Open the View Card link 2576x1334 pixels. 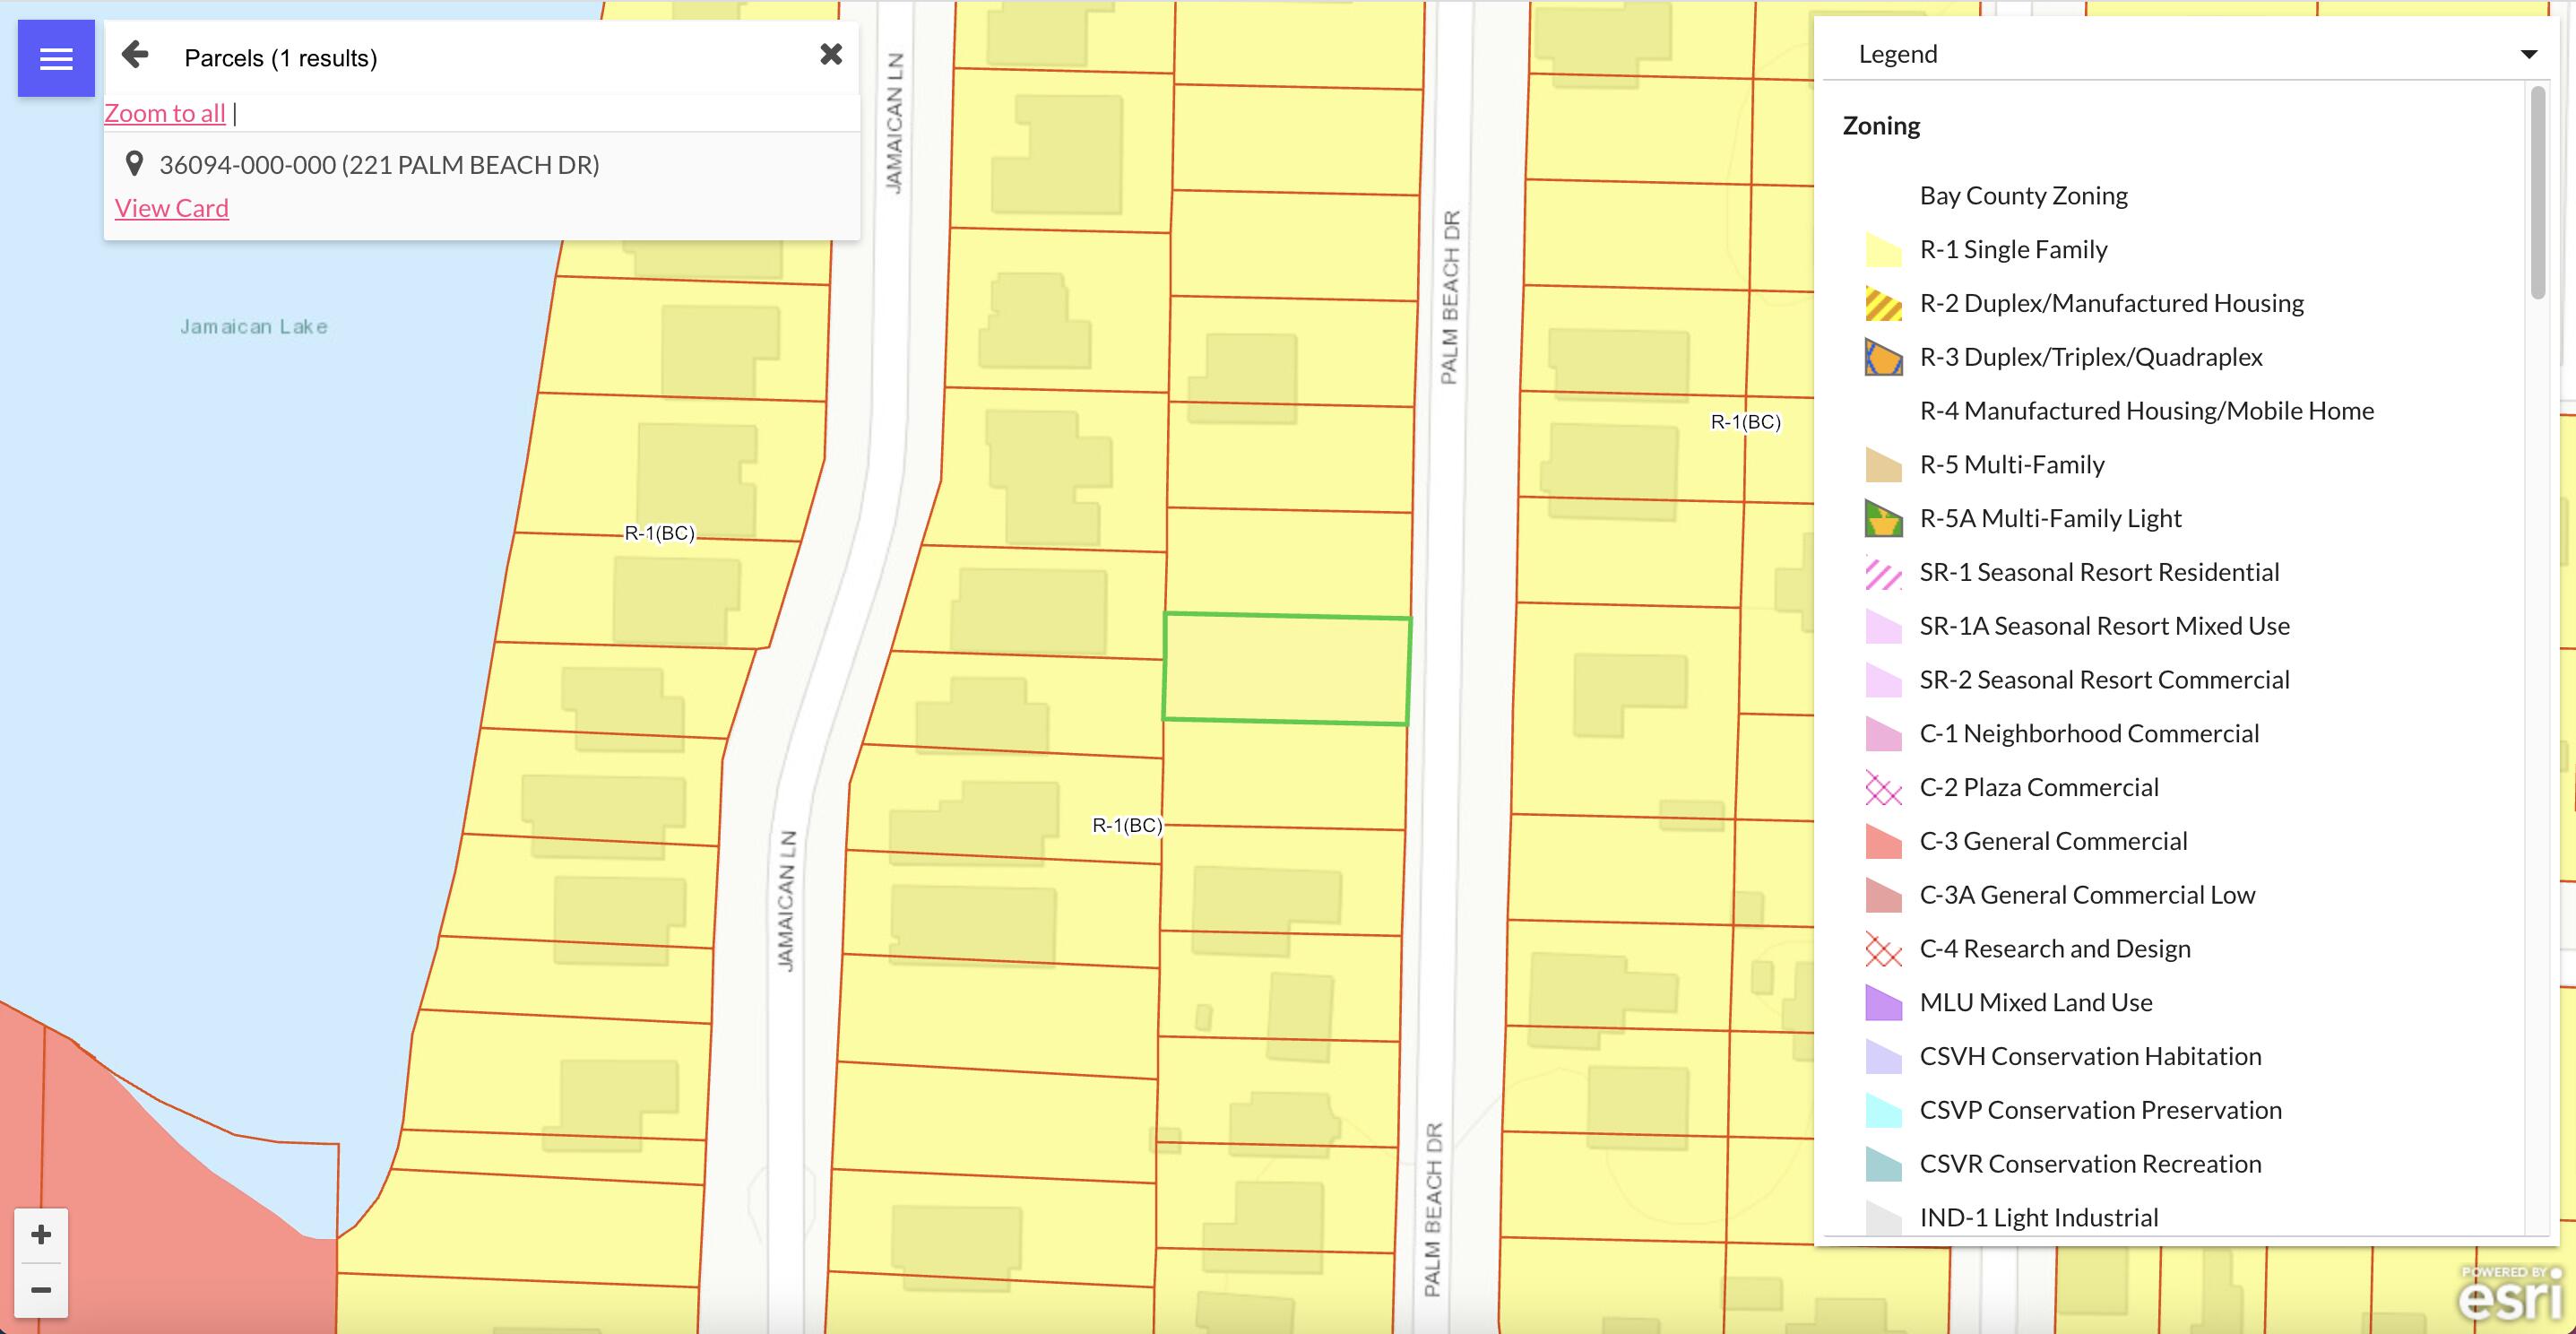click(172, 208)
